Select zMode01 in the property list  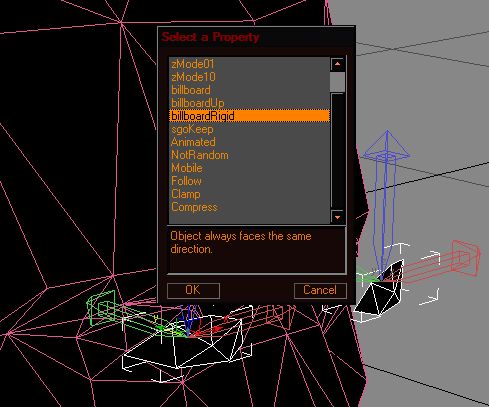coord(249,64)
